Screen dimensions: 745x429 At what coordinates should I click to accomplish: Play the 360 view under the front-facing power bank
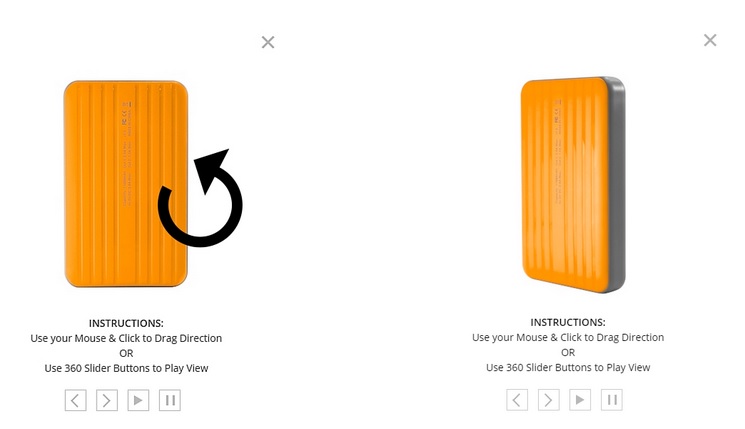coord(138,400)
